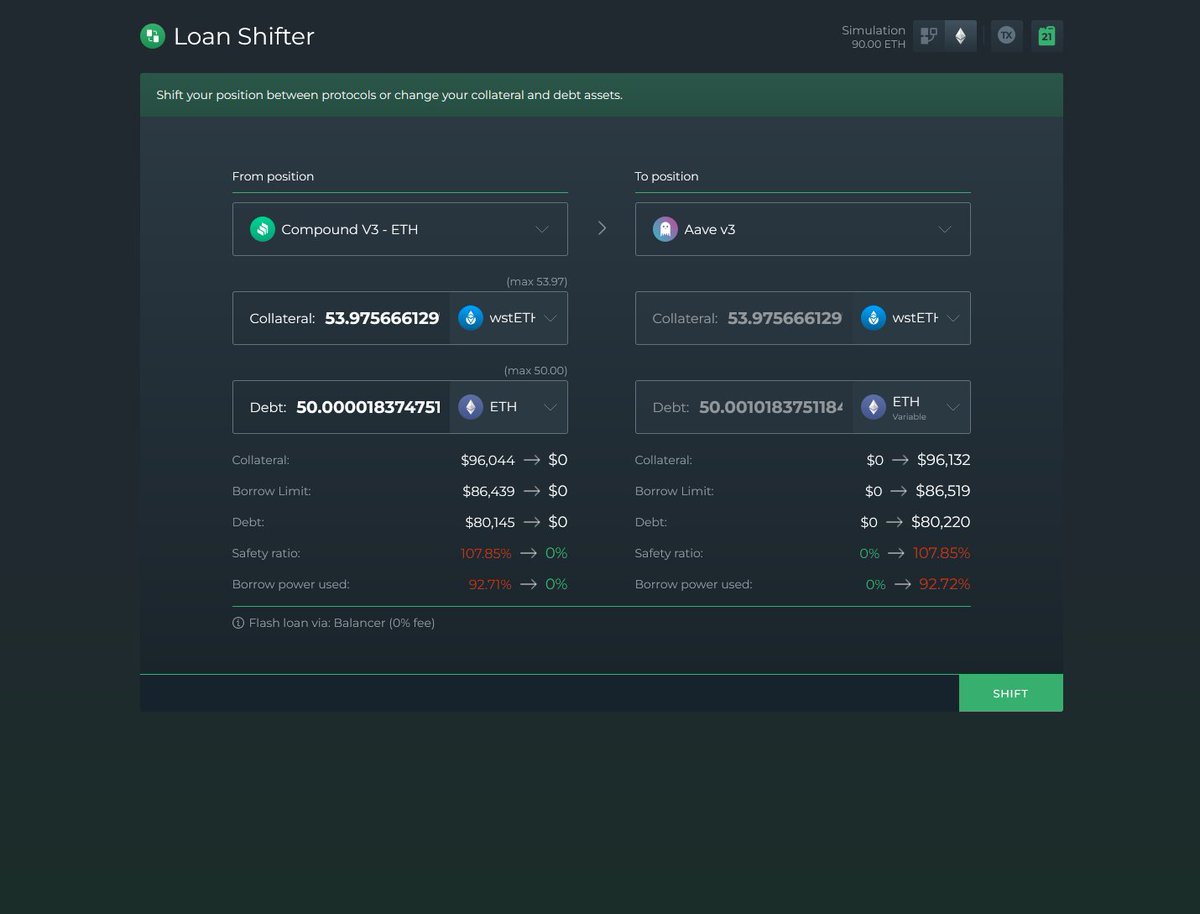Click To debt amount 50.0010183751184 field
This screenshot has height=914, width=1200.
(x=771, y=407)
